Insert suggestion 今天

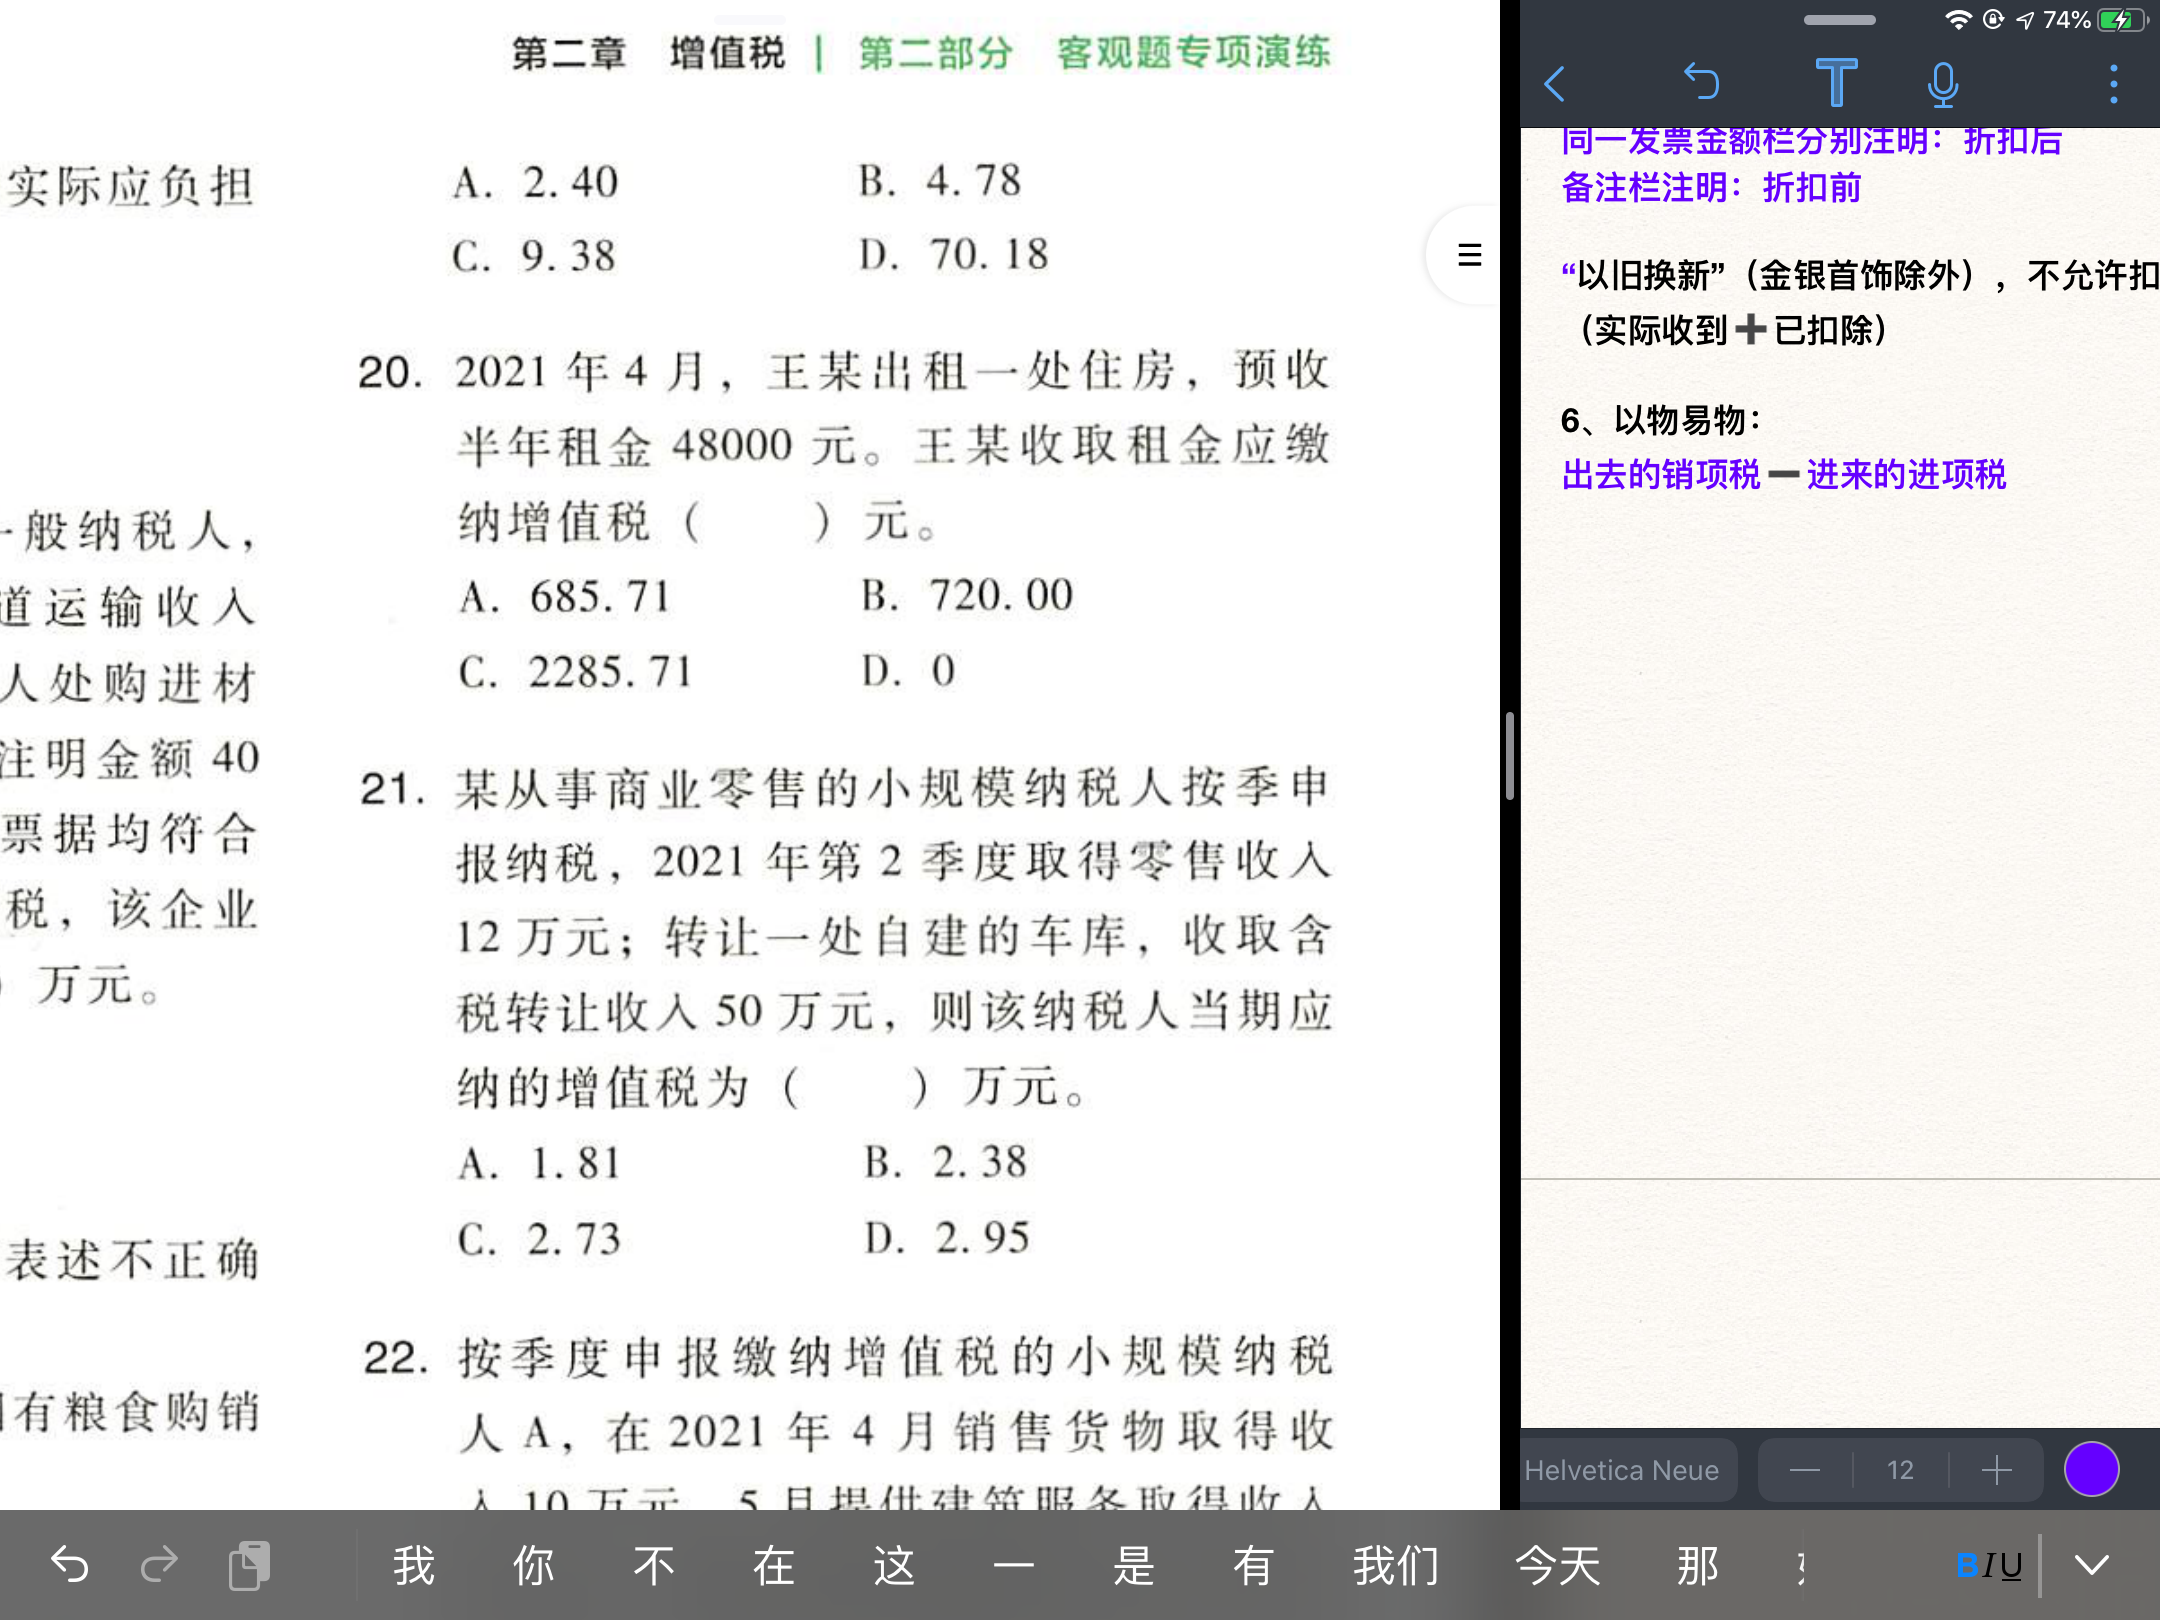coord(1558,1566)
